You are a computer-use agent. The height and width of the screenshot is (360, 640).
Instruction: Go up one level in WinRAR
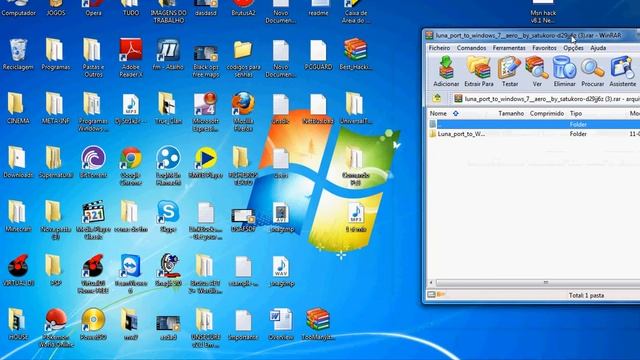(437, 98)
